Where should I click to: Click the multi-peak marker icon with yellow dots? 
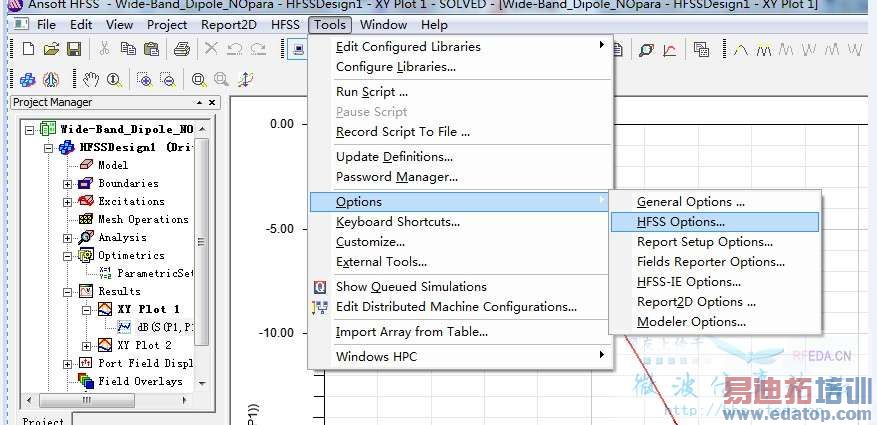pos(763,50)
